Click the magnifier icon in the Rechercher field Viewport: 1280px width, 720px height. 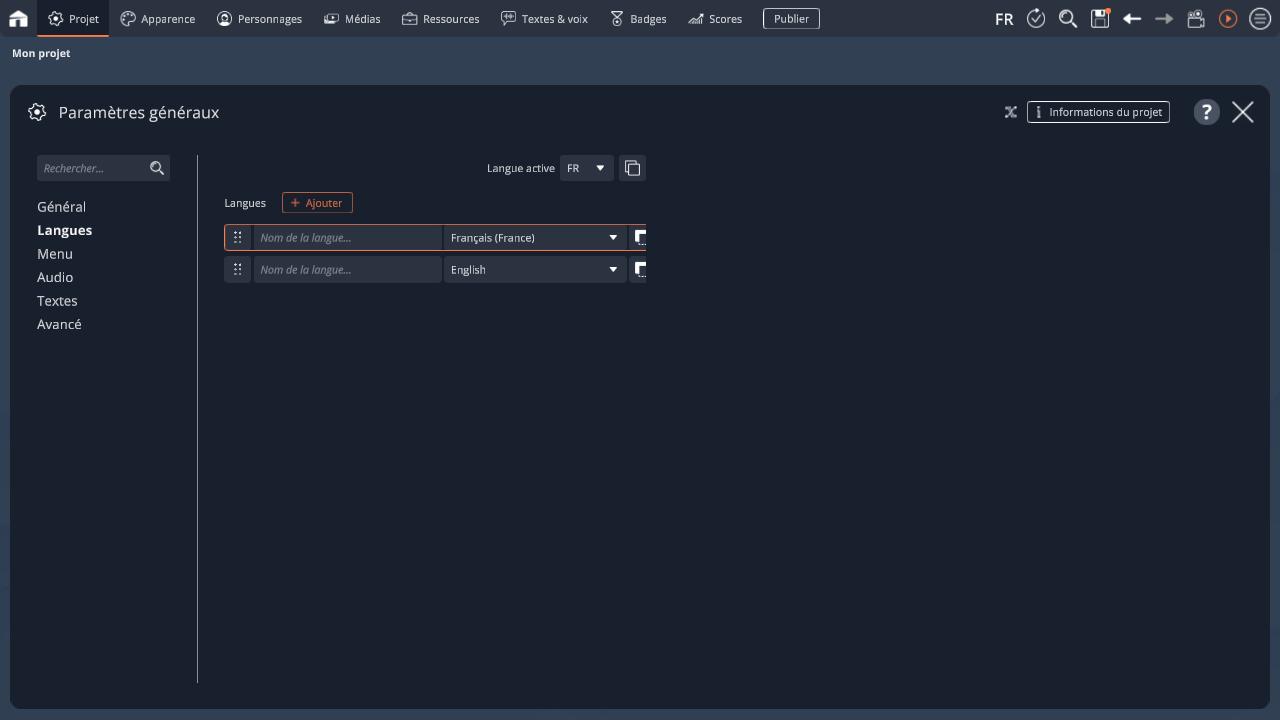(x=157, y=168)
